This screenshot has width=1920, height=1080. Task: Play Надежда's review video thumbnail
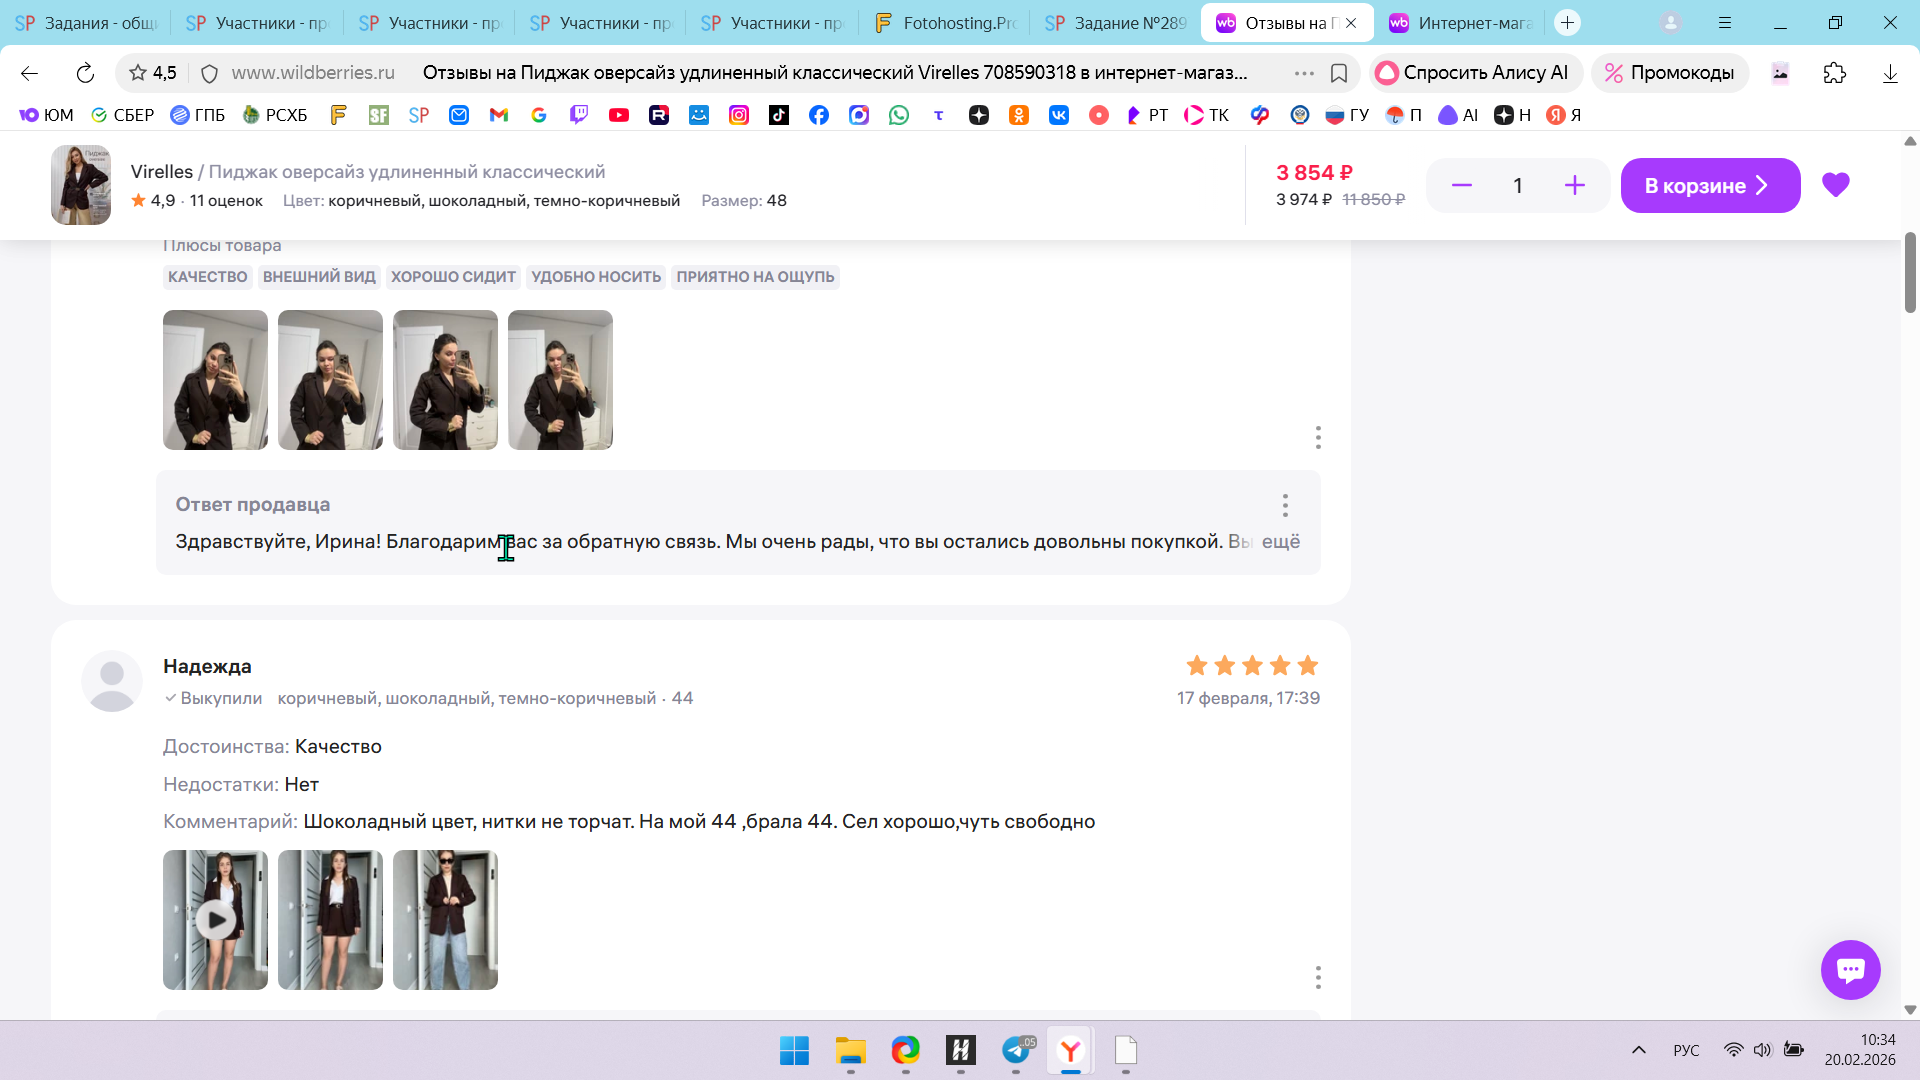(x=215, y=920)
